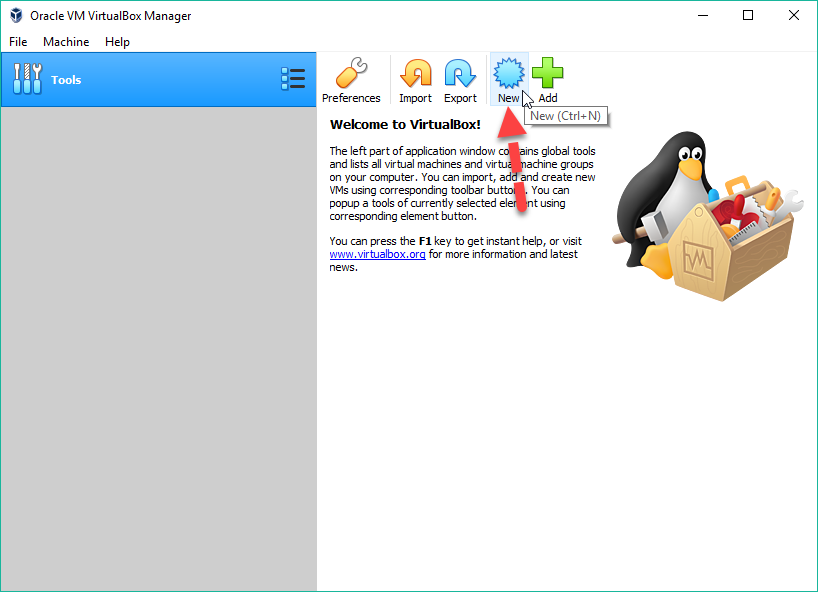Maximize the VirtualBox Manager window
Image resolution: width=818 pixels, height=592 pixels.
coord(748,16)
